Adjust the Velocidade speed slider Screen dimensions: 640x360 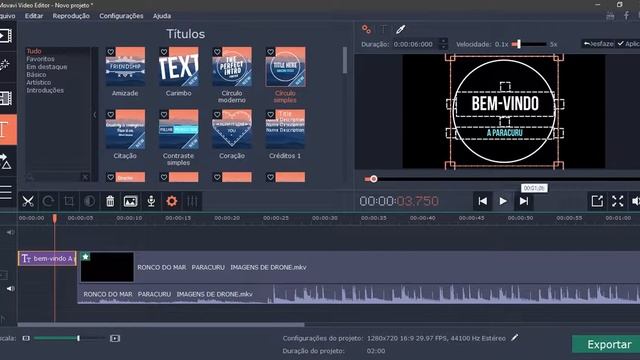pos(529,44)
